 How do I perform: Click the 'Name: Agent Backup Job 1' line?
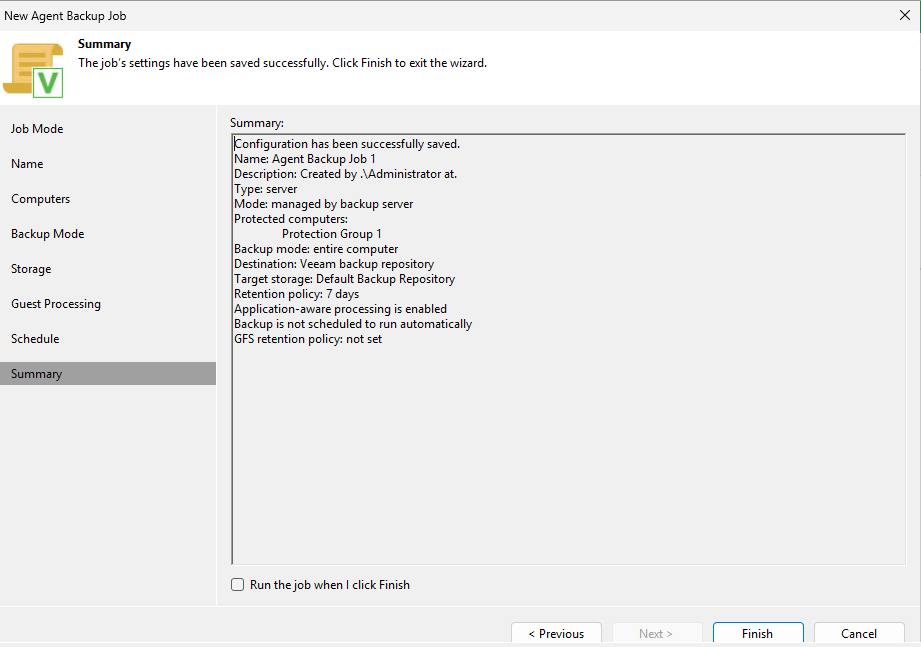[305, 159]
